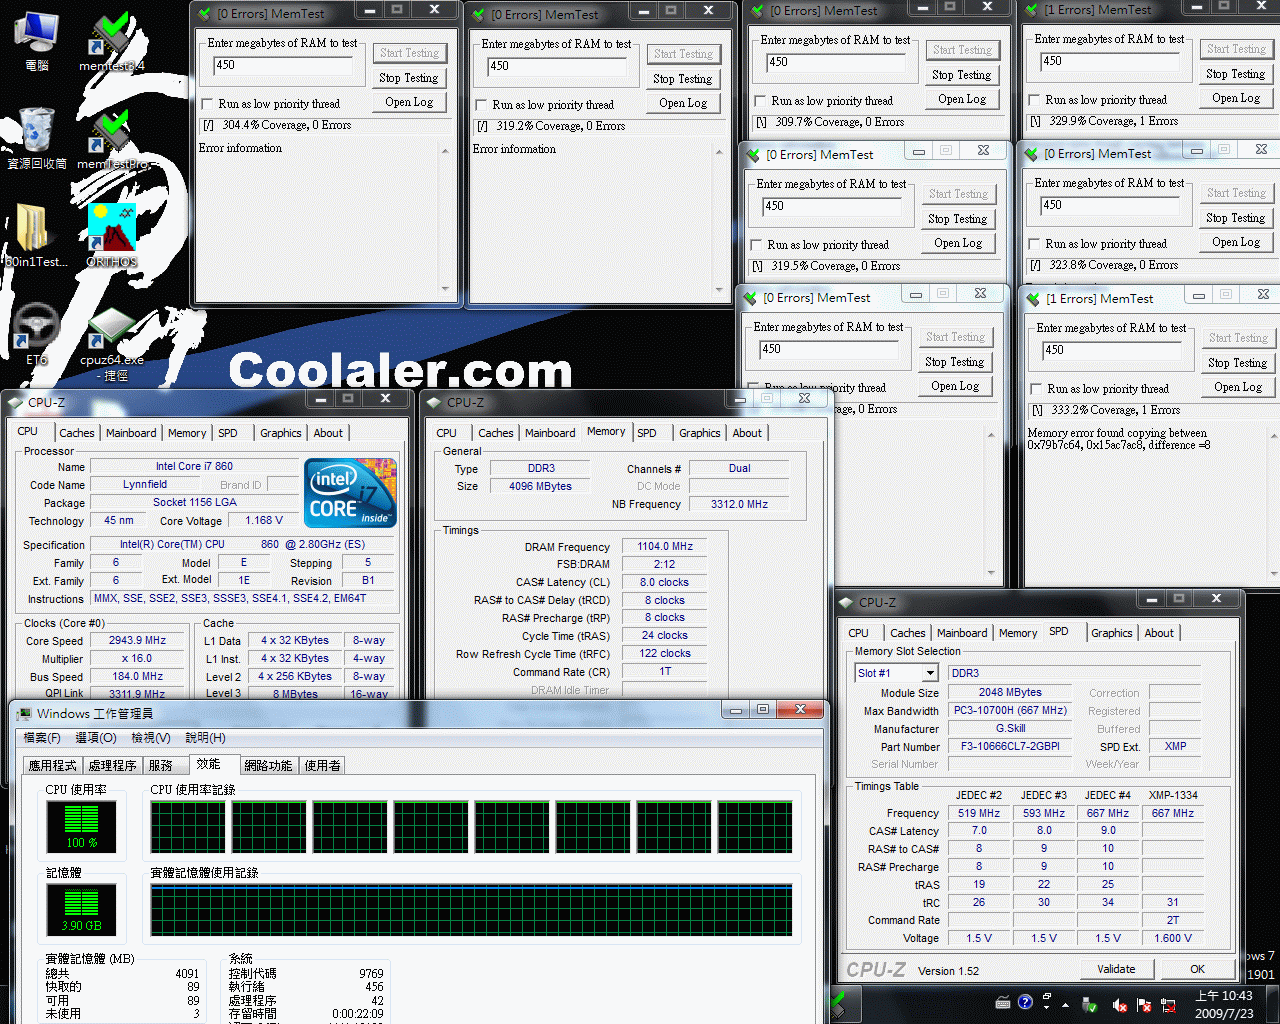Open the Action Center flag tray icon
The width and height of the screenshot is (1280, 1024).
pos(1143,1005)
